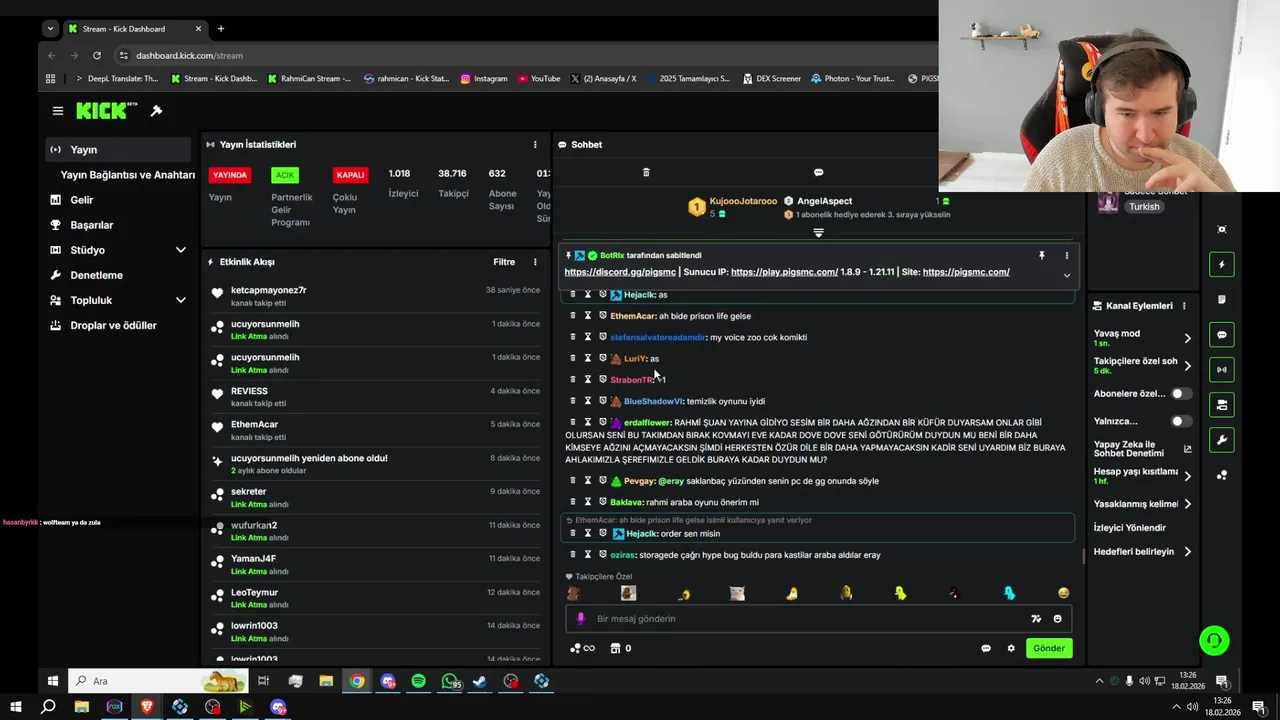
Task: Open Denetleme in sidebar
Action: (x=96, y=275)
